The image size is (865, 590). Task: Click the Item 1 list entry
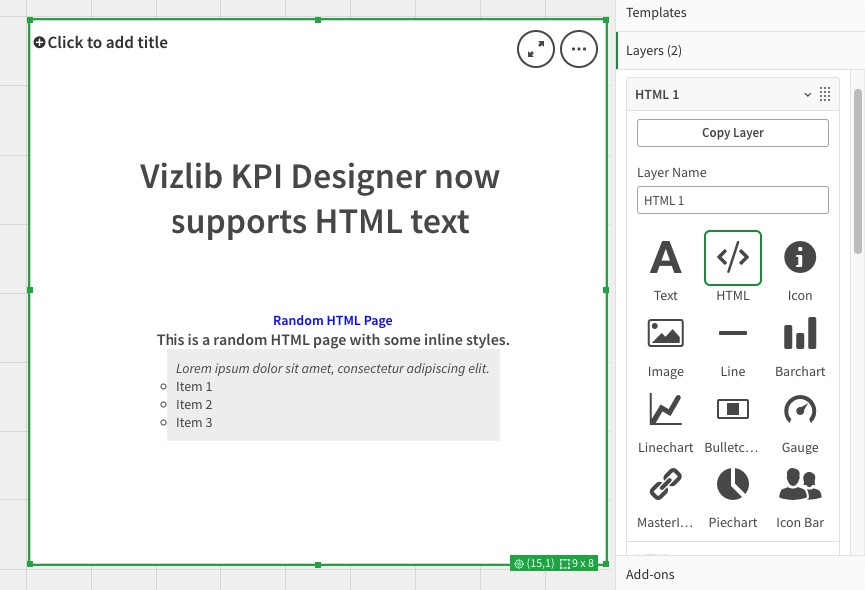coord(194,387)
